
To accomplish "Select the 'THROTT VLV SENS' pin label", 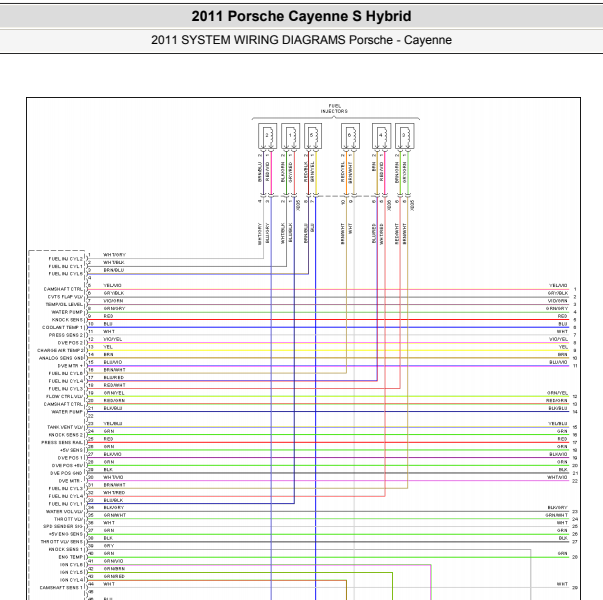I will pyautogui.click(x=62, y=542).
